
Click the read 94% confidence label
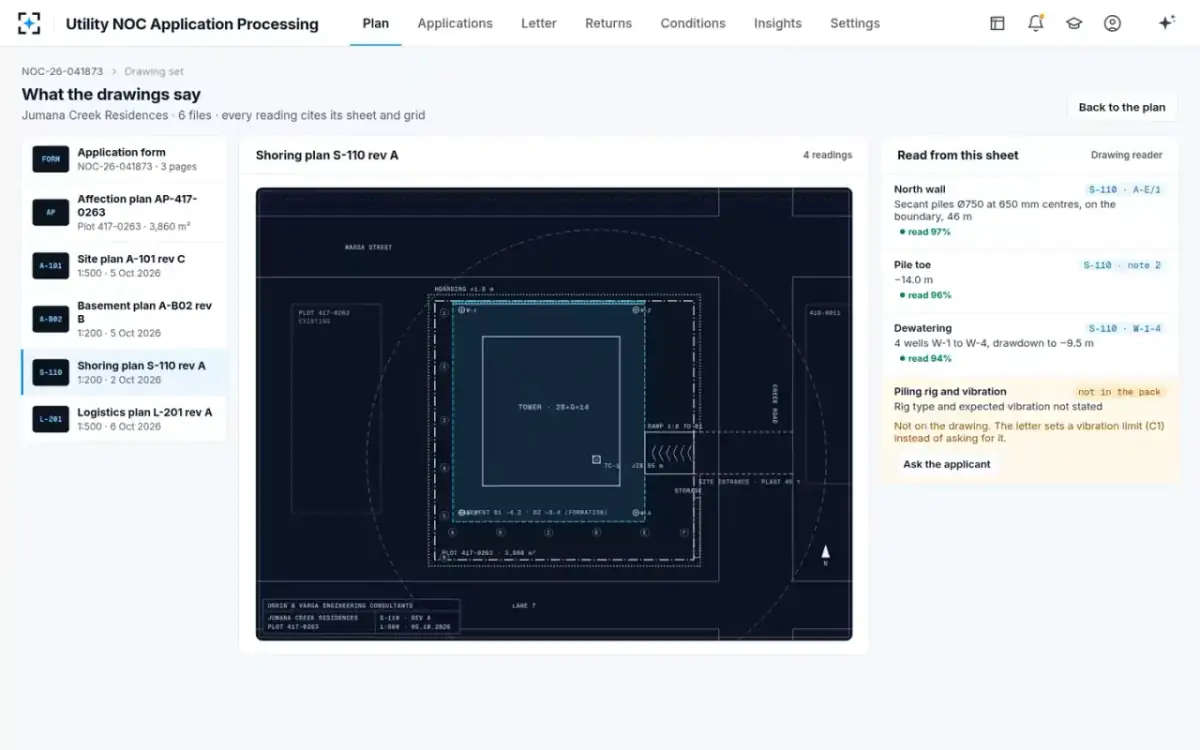[x=923, y=358]
